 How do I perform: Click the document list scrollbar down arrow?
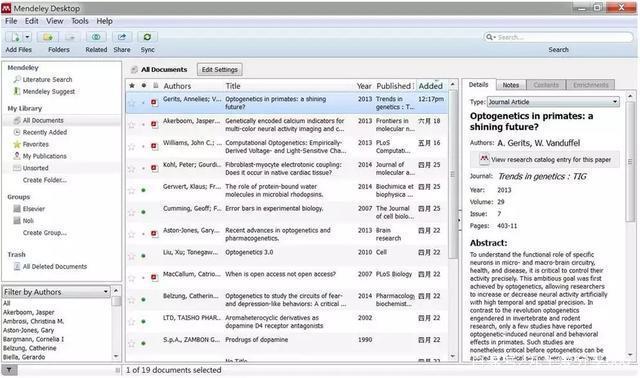coord(453,356)
